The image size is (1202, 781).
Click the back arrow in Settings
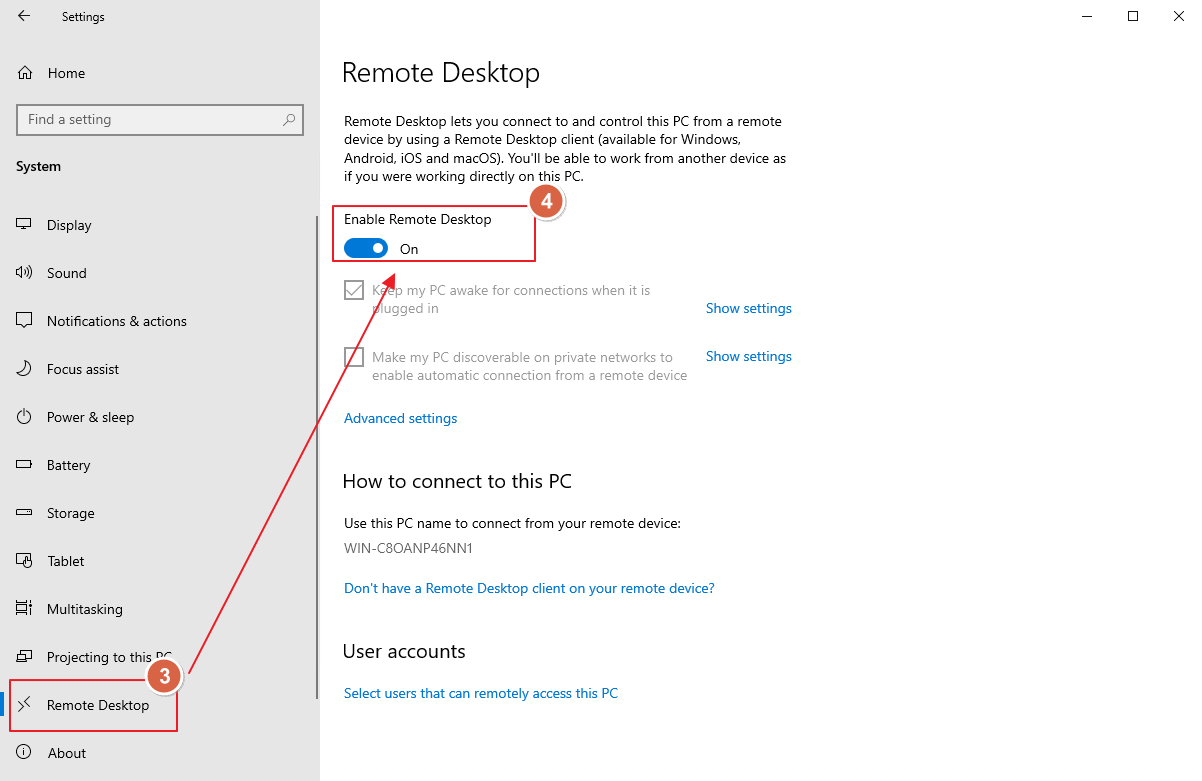24,16
